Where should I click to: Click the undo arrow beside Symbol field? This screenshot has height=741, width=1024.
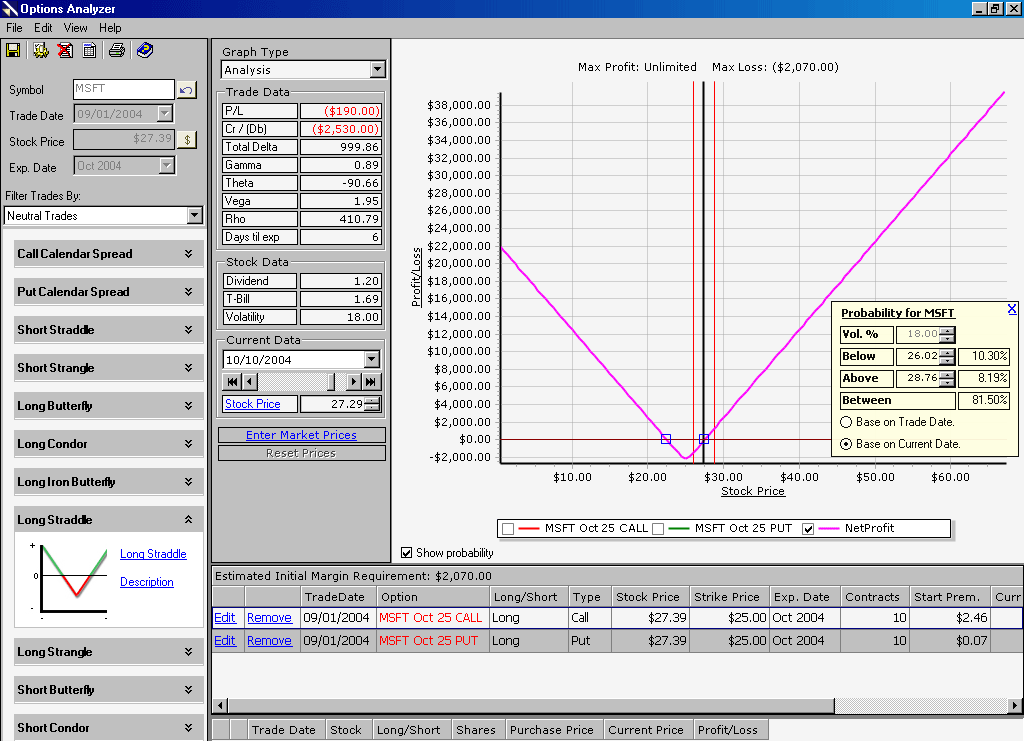coord(187,90)
